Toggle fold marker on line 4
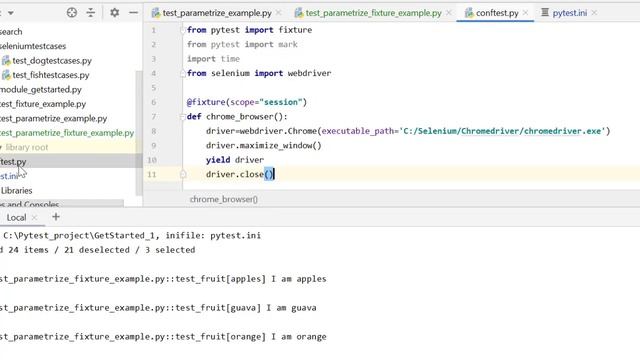Viewport: 640px width, 360px height. pos(183,73)
